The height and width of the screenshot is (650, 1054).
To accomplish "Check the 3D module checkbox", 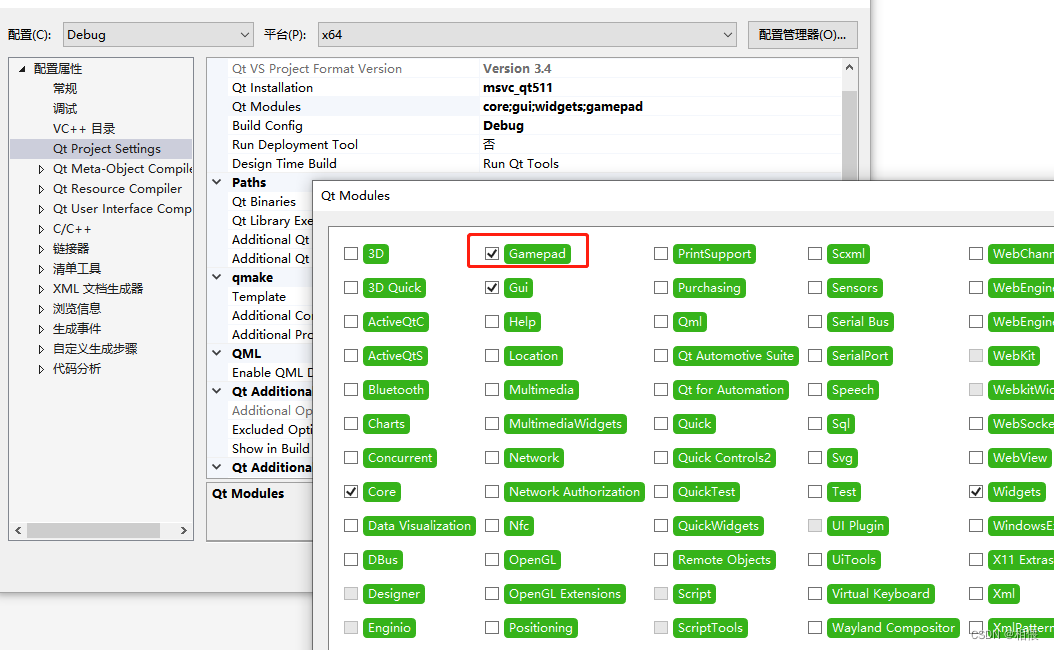I will coord(351,253).
